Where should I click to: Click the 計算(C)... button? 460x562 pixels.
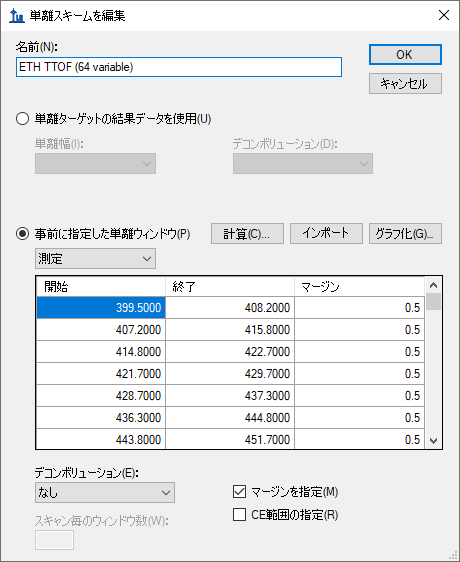[x=247, y=234]
